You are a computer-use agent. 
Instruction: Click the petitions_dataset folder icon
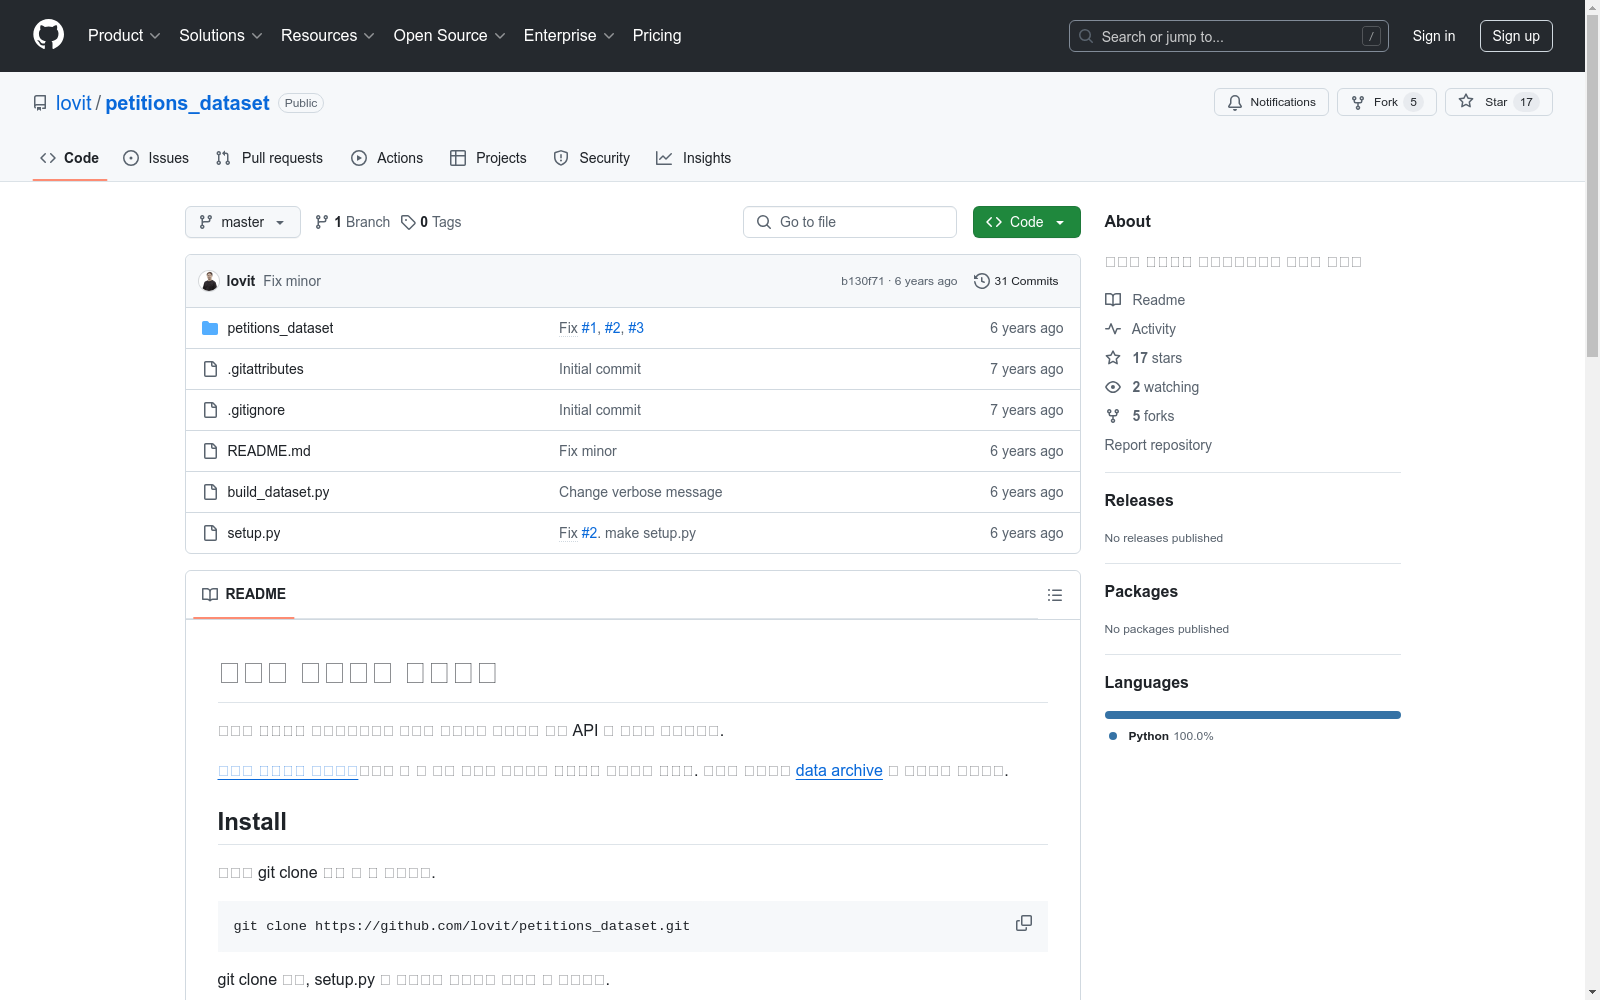[x=210, y=328]
